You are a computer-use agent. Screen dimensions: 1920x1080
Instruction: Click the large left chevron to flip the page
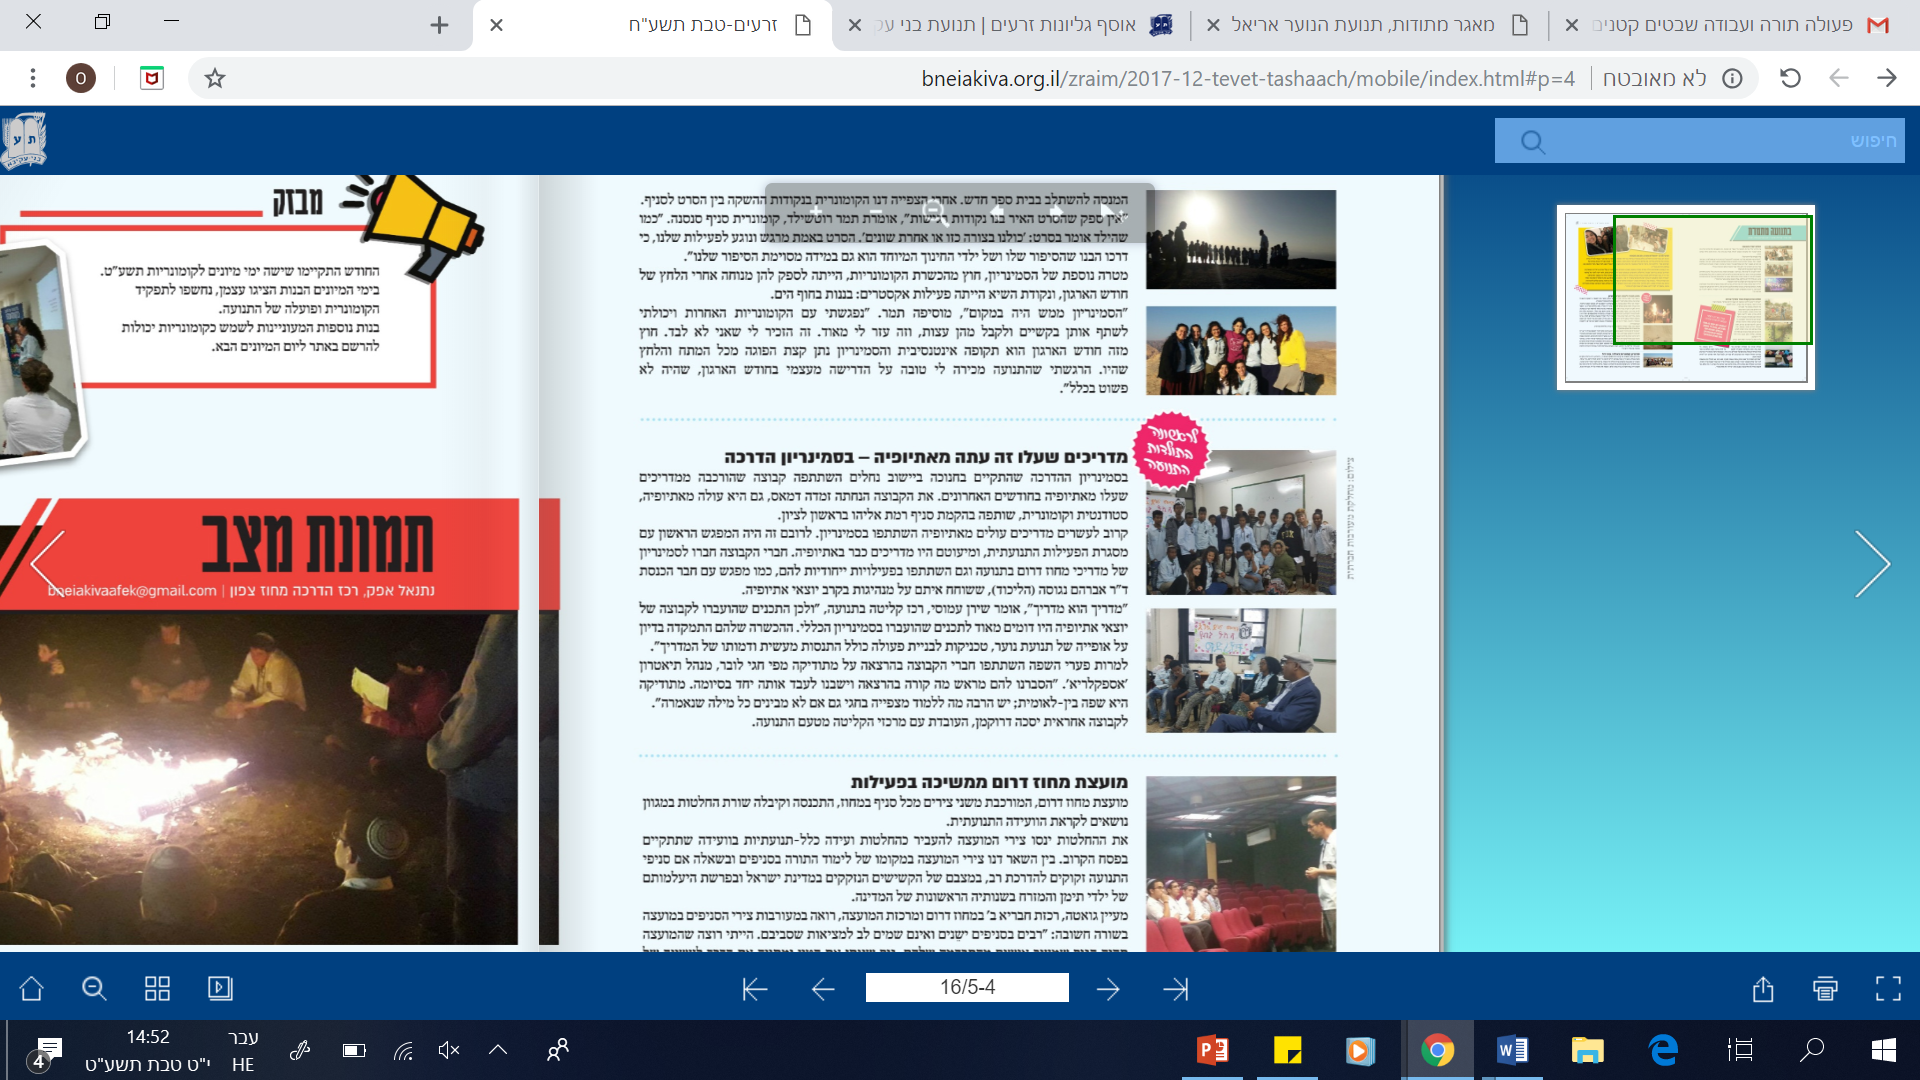coord(48,564)
